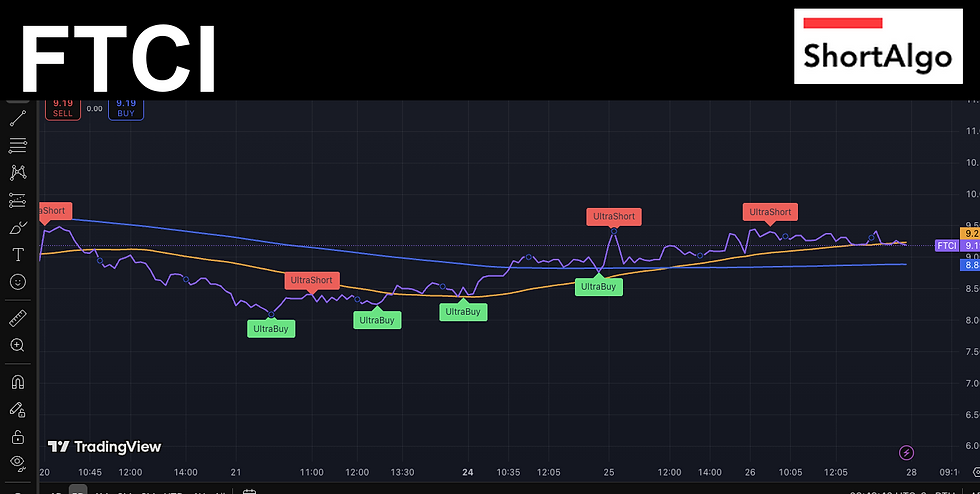
Task: Select UltraShort label on day 26
Action: tap(770, 212)
